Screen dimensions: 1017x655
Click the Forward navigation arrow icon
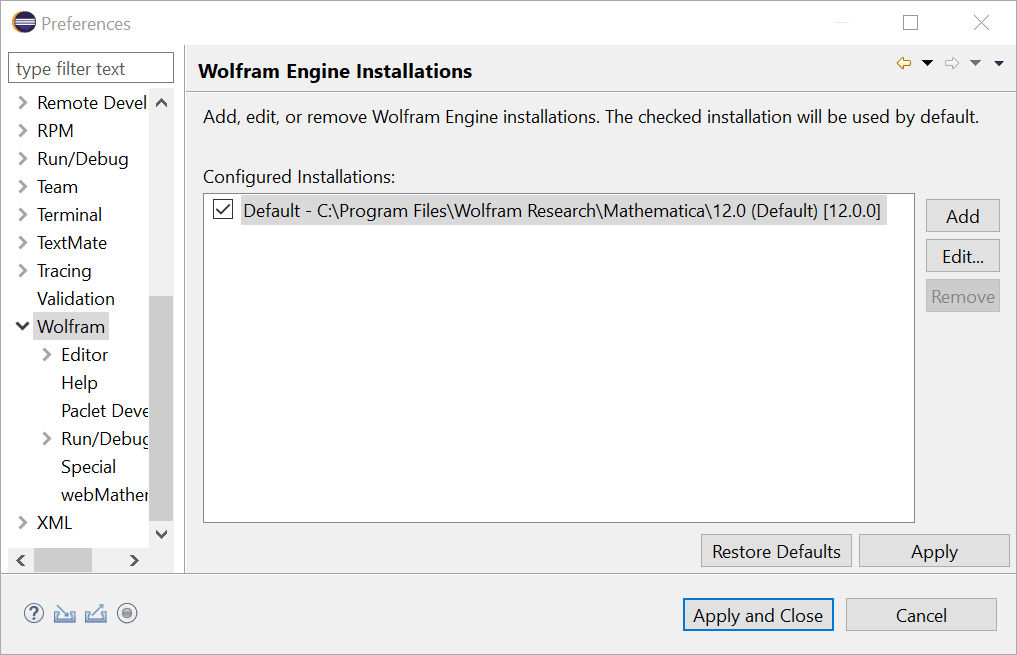951,63
